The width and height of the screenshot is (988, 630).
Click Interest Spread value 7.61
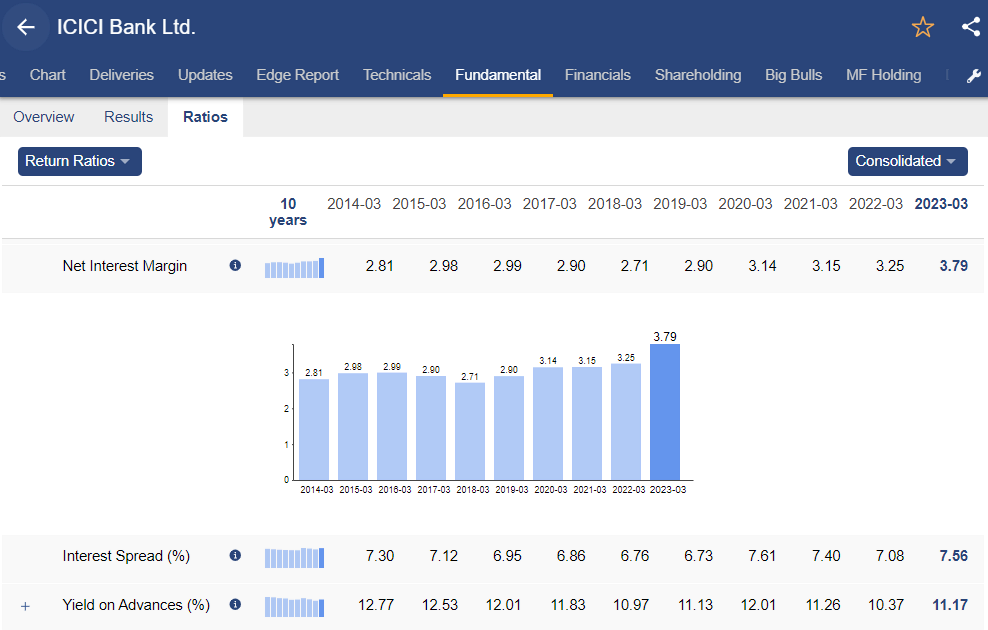pos(762,556)
